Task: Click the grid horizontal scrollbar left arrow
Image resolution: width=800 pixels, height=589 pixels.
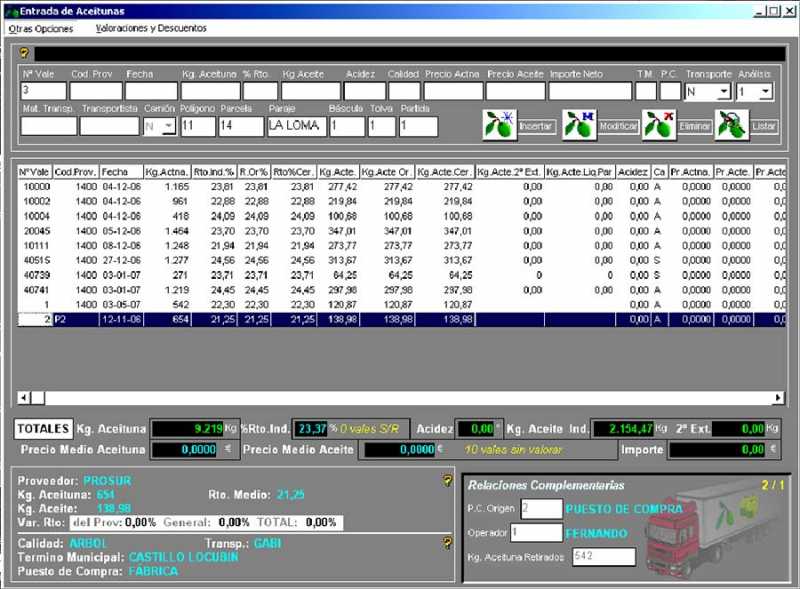Action: (x=24, y=398)
